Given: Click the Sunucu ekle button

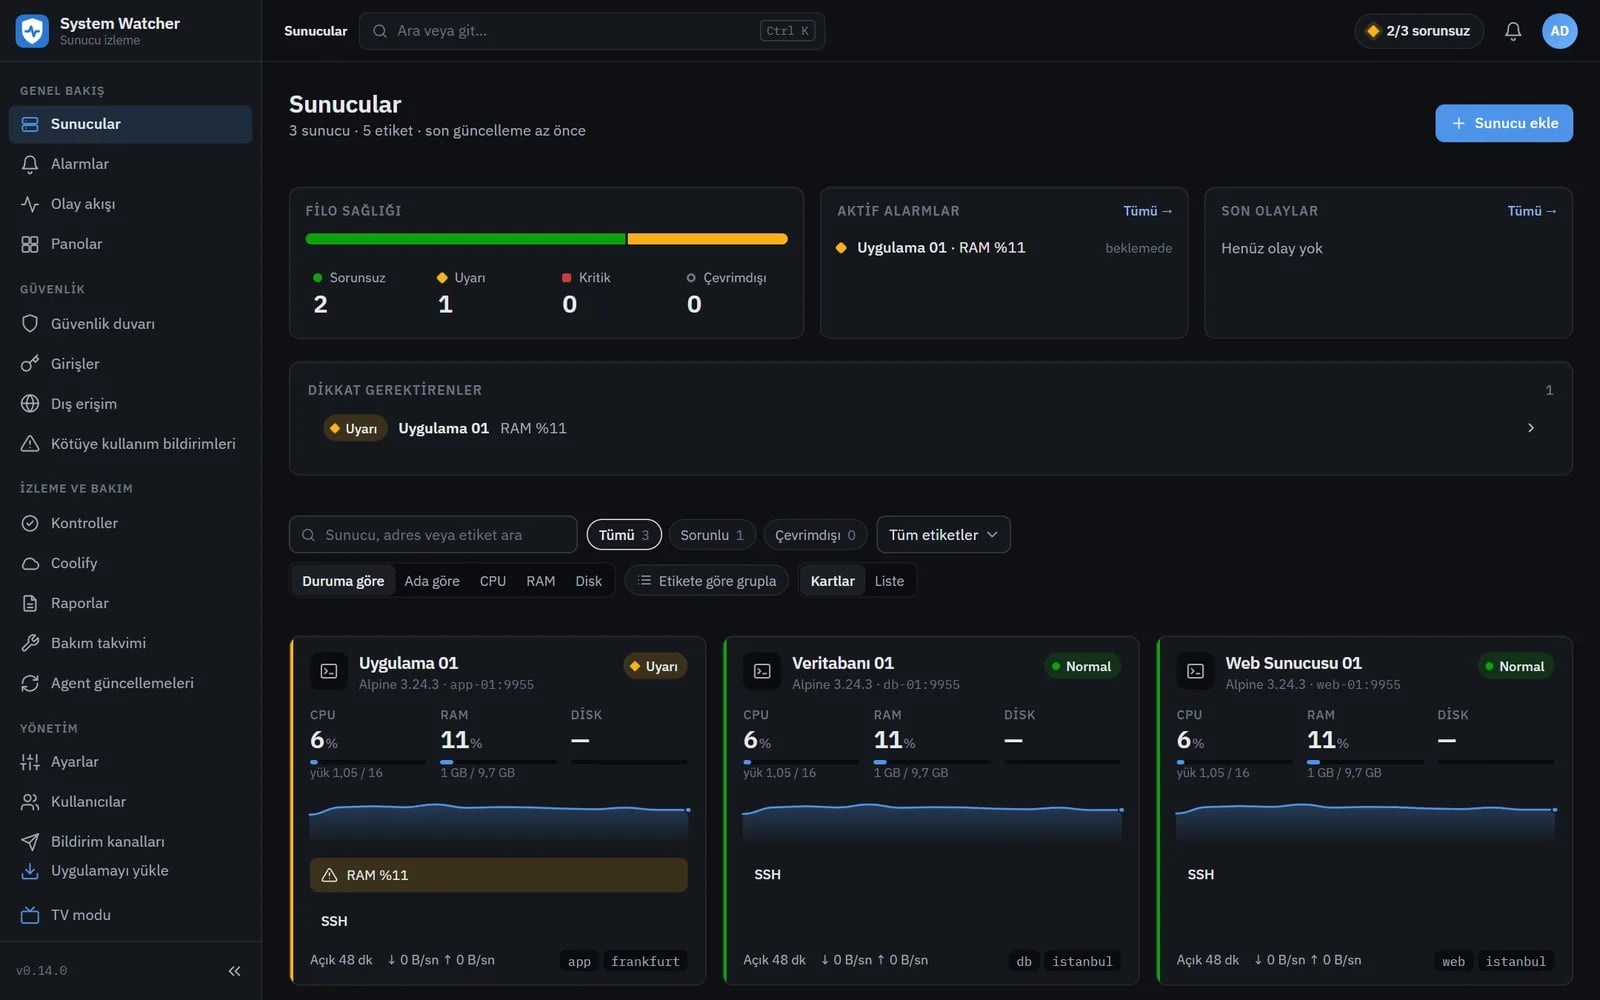Looking at the screenshot, I should click(x=1504, y=123).
